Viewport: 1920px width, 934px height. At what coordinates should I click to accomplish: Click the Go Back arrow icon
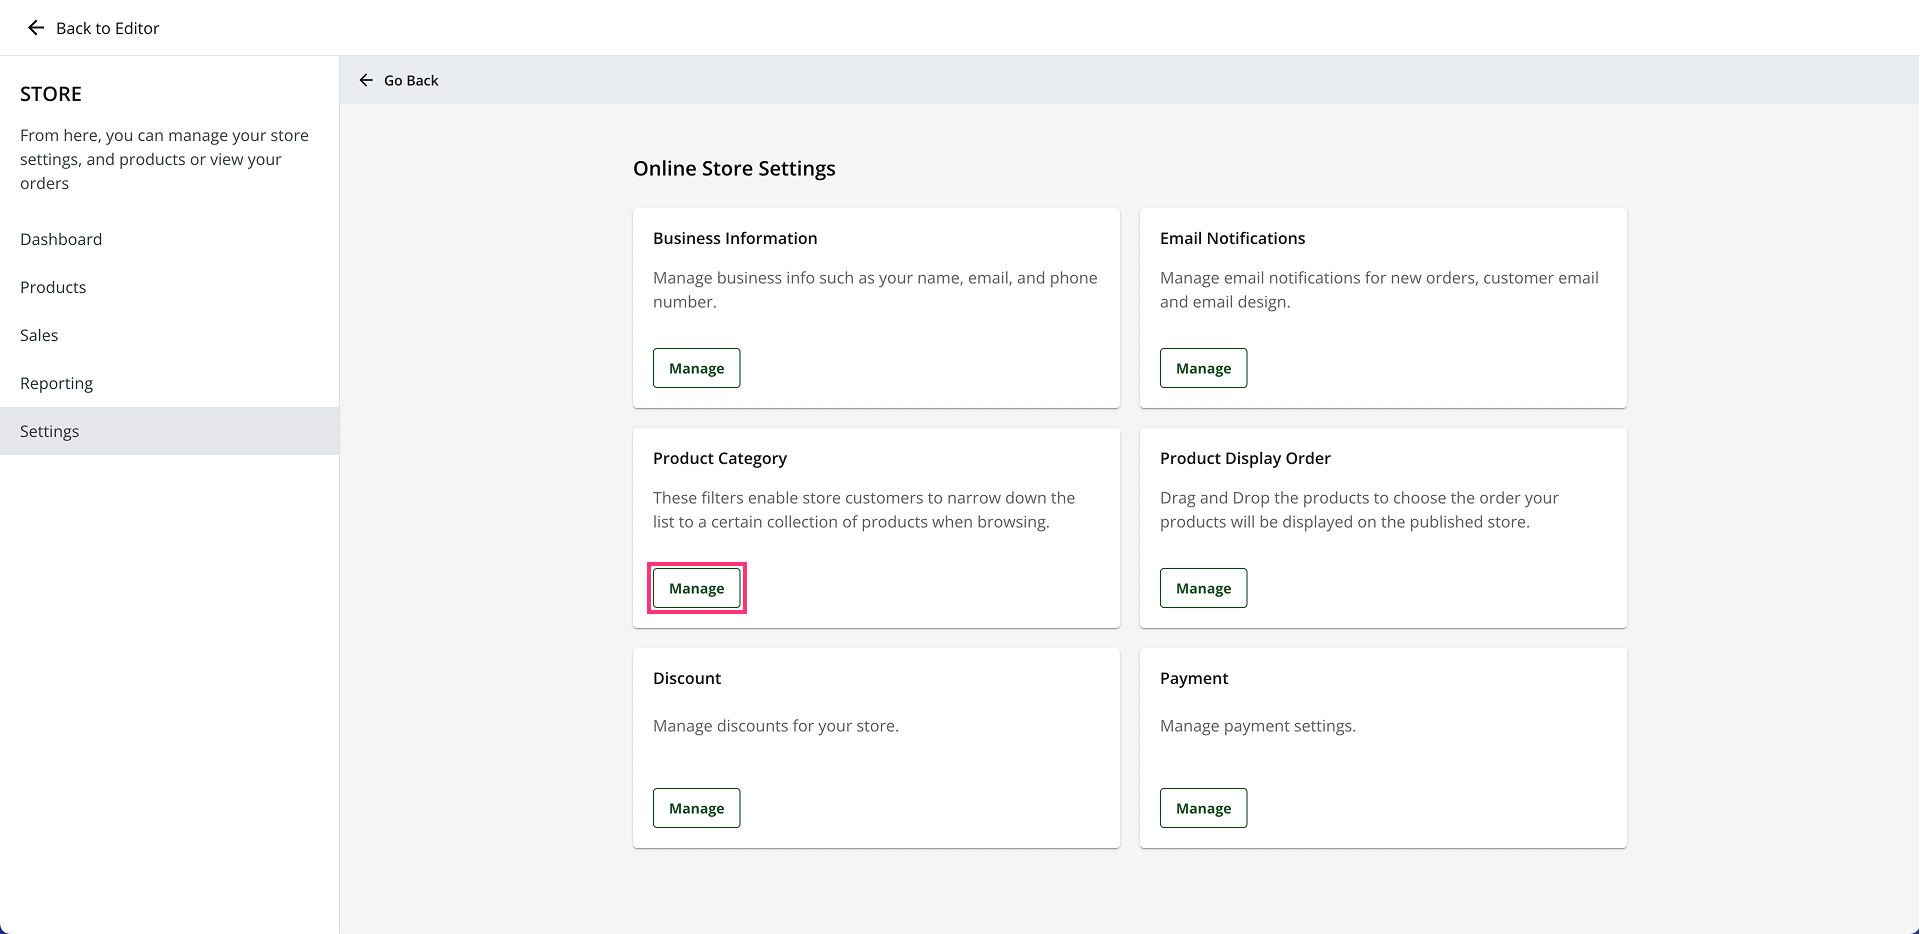pyautogui.click(x=366, y=80)
